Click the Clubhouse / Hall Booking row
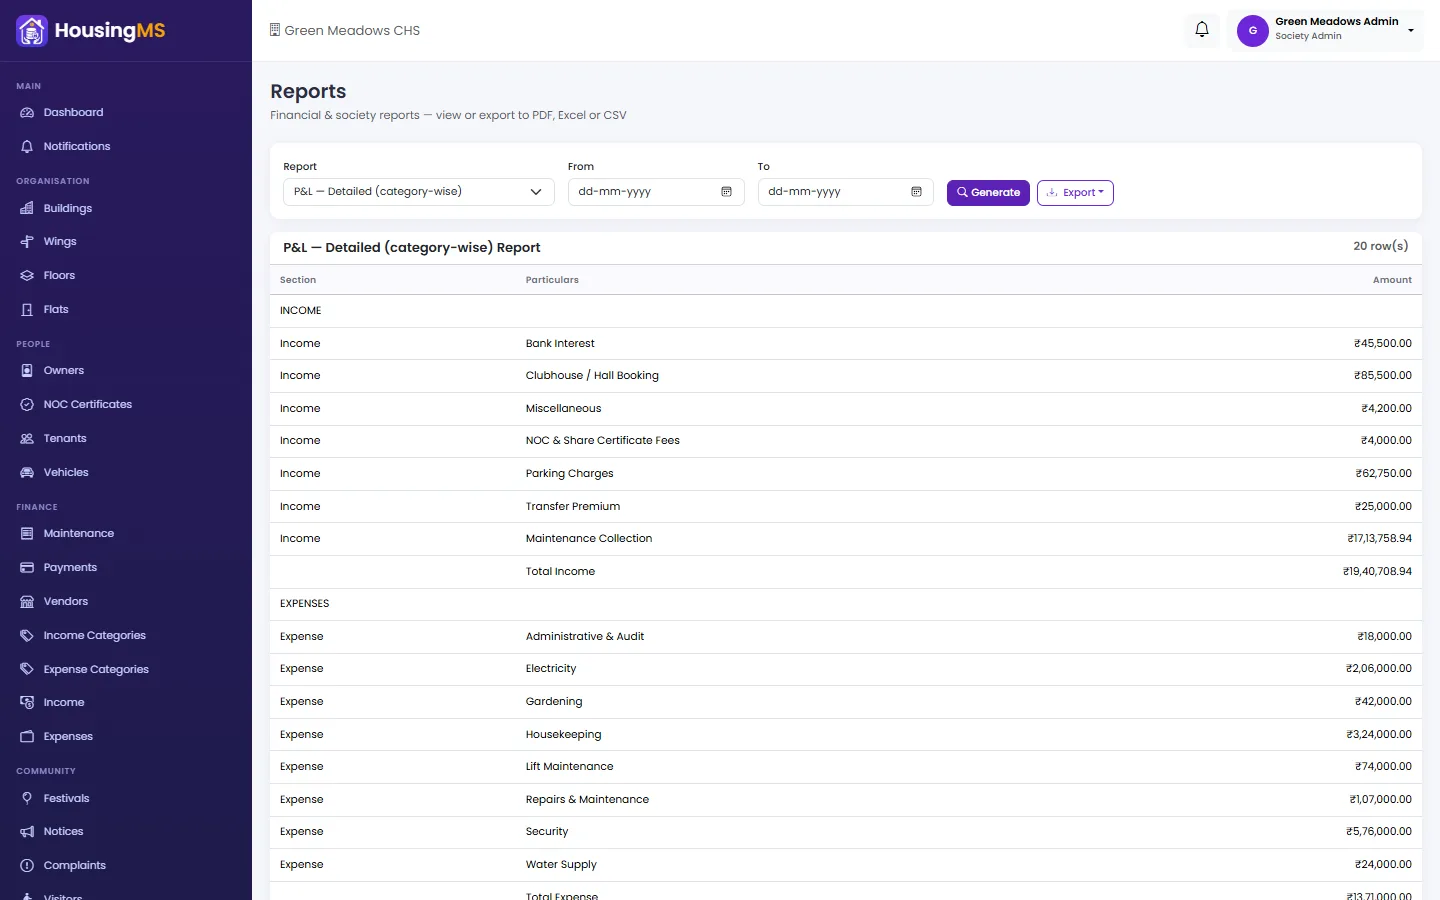Viewport: 1440px width, 900px height. point(846,376)
